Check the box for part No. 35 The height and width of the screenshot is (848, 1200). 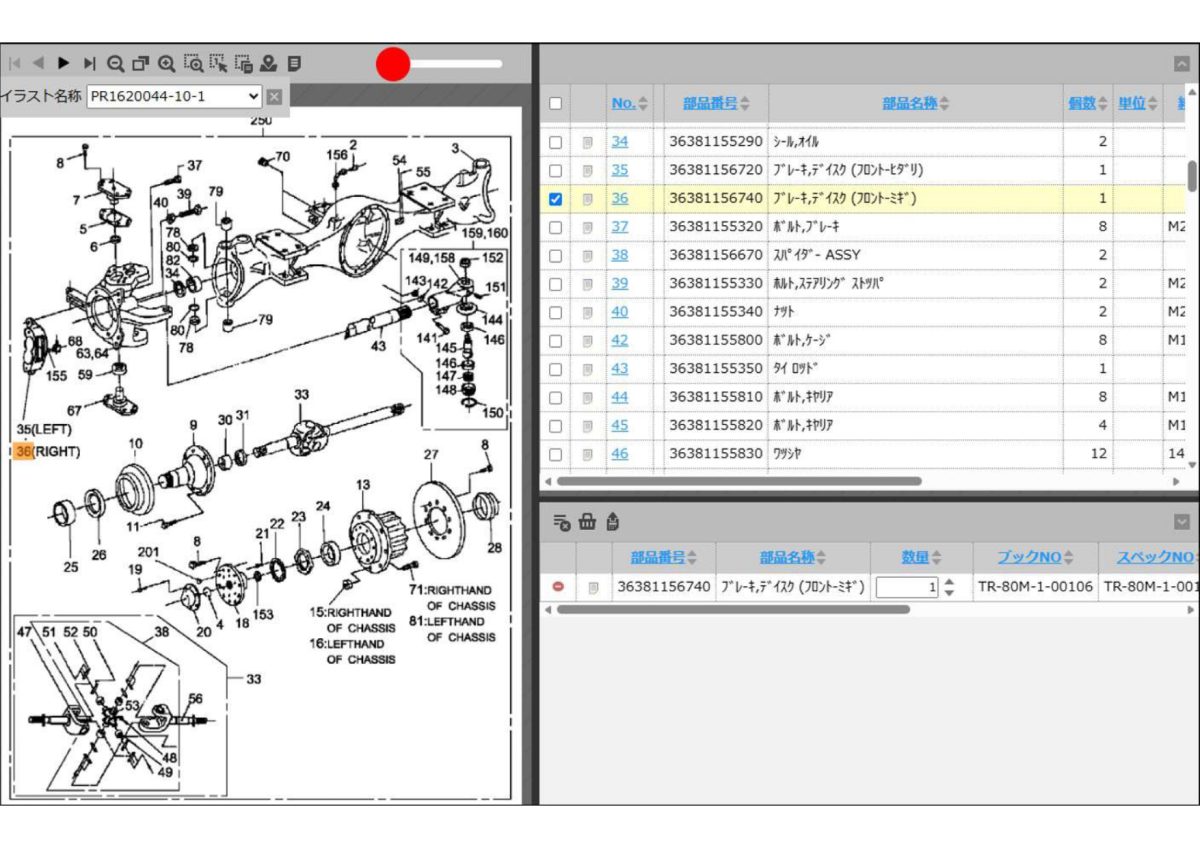[x=556, y=171]
